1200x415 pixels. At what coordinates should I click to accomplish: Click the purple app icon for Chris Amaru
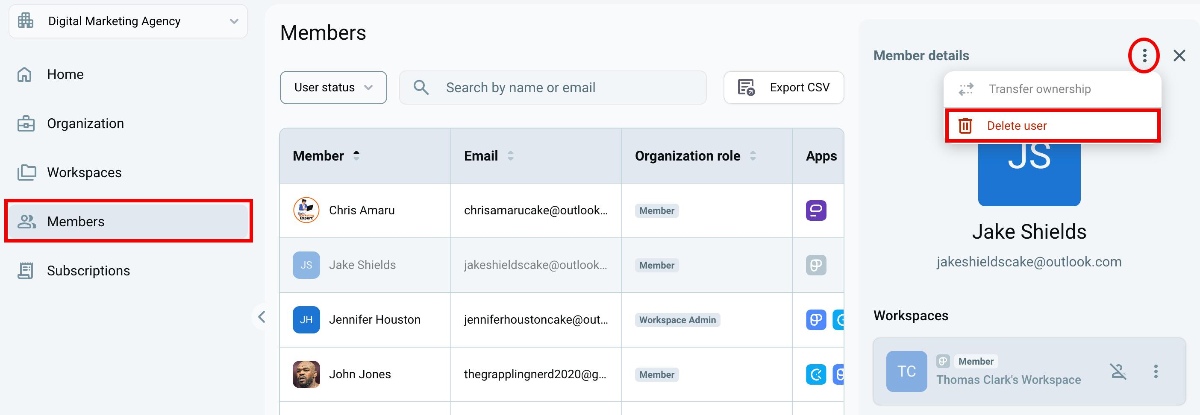point(816,210)
